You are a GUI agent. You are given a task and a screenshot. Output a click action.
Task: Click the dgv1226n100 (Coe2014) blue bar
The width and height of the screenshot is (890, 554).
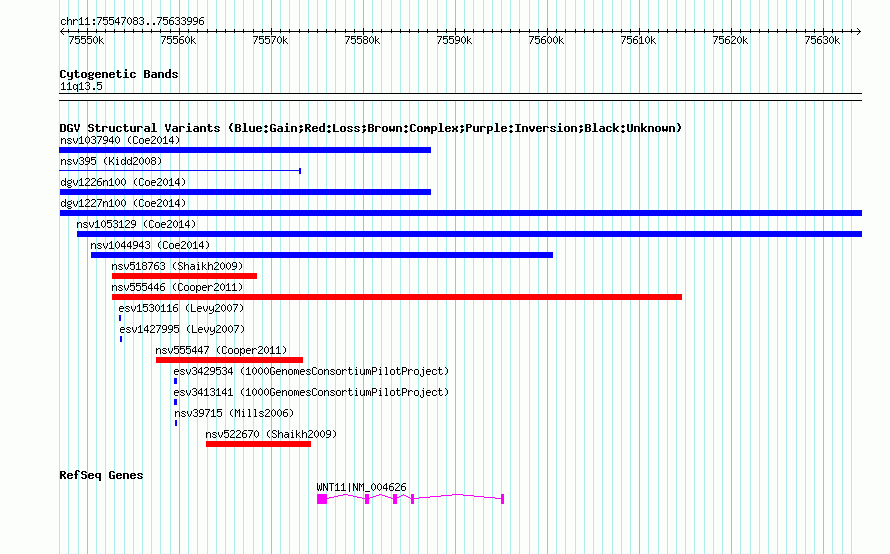245,192
